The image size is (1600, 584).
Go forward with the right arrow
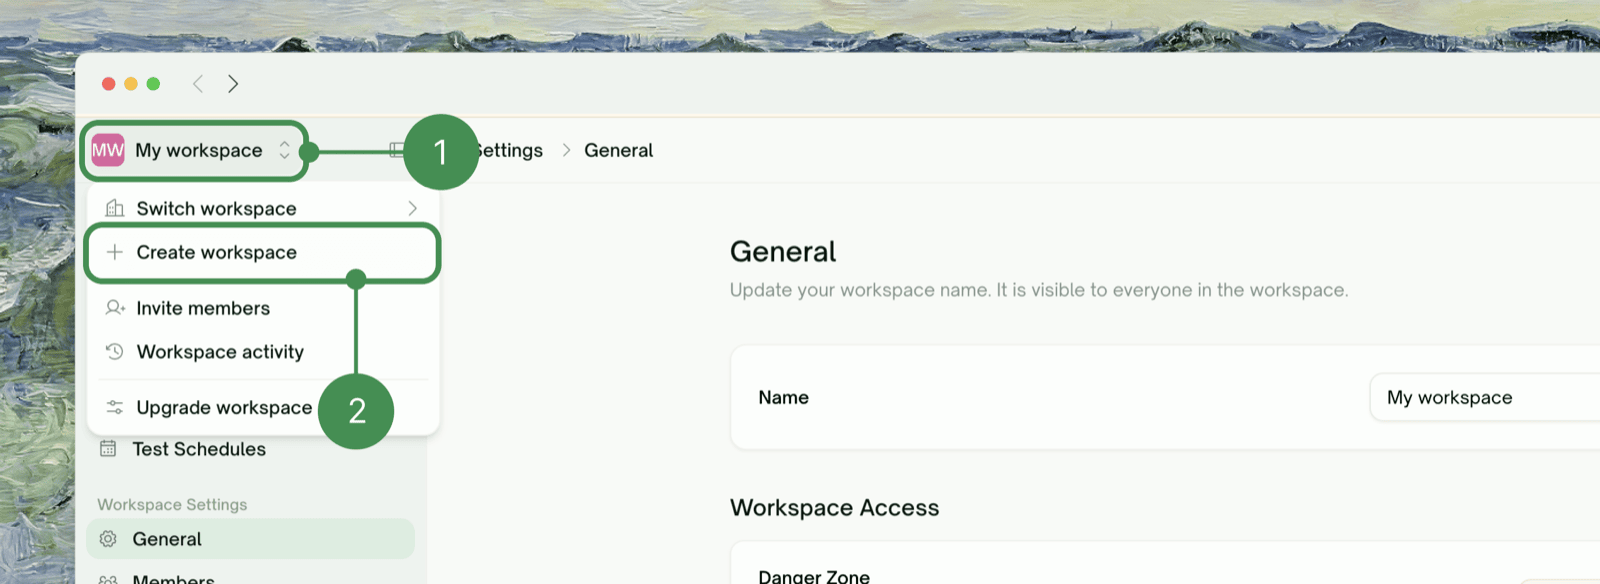(233, 84)
